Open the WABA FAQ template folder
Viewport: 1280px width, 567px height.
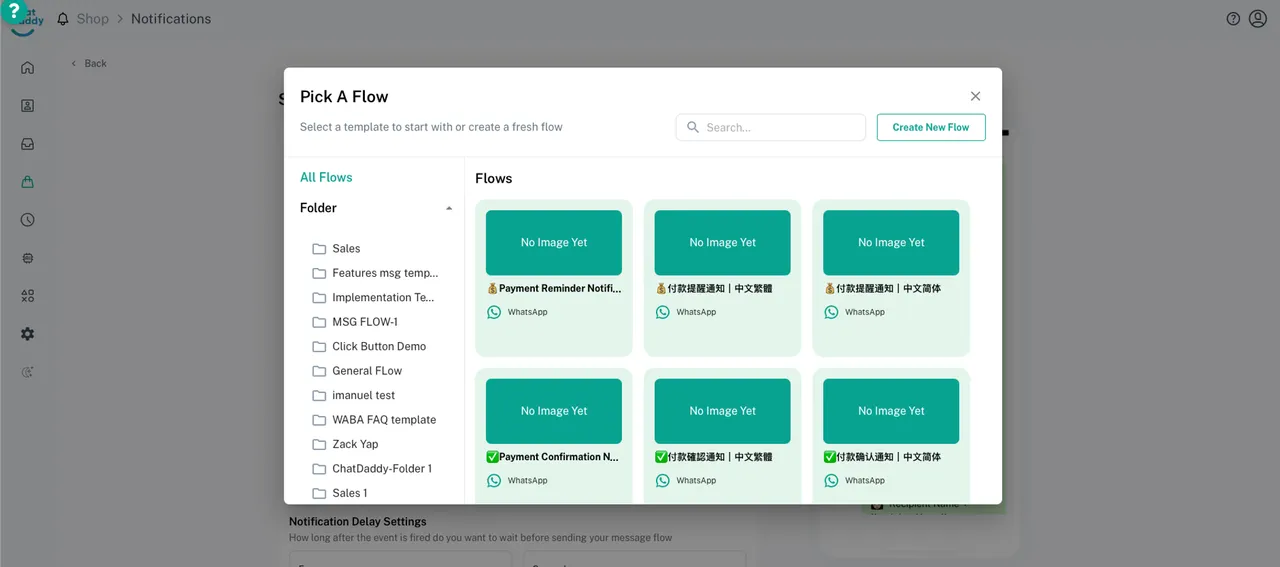pyautogui.click(x=383, y=420)
